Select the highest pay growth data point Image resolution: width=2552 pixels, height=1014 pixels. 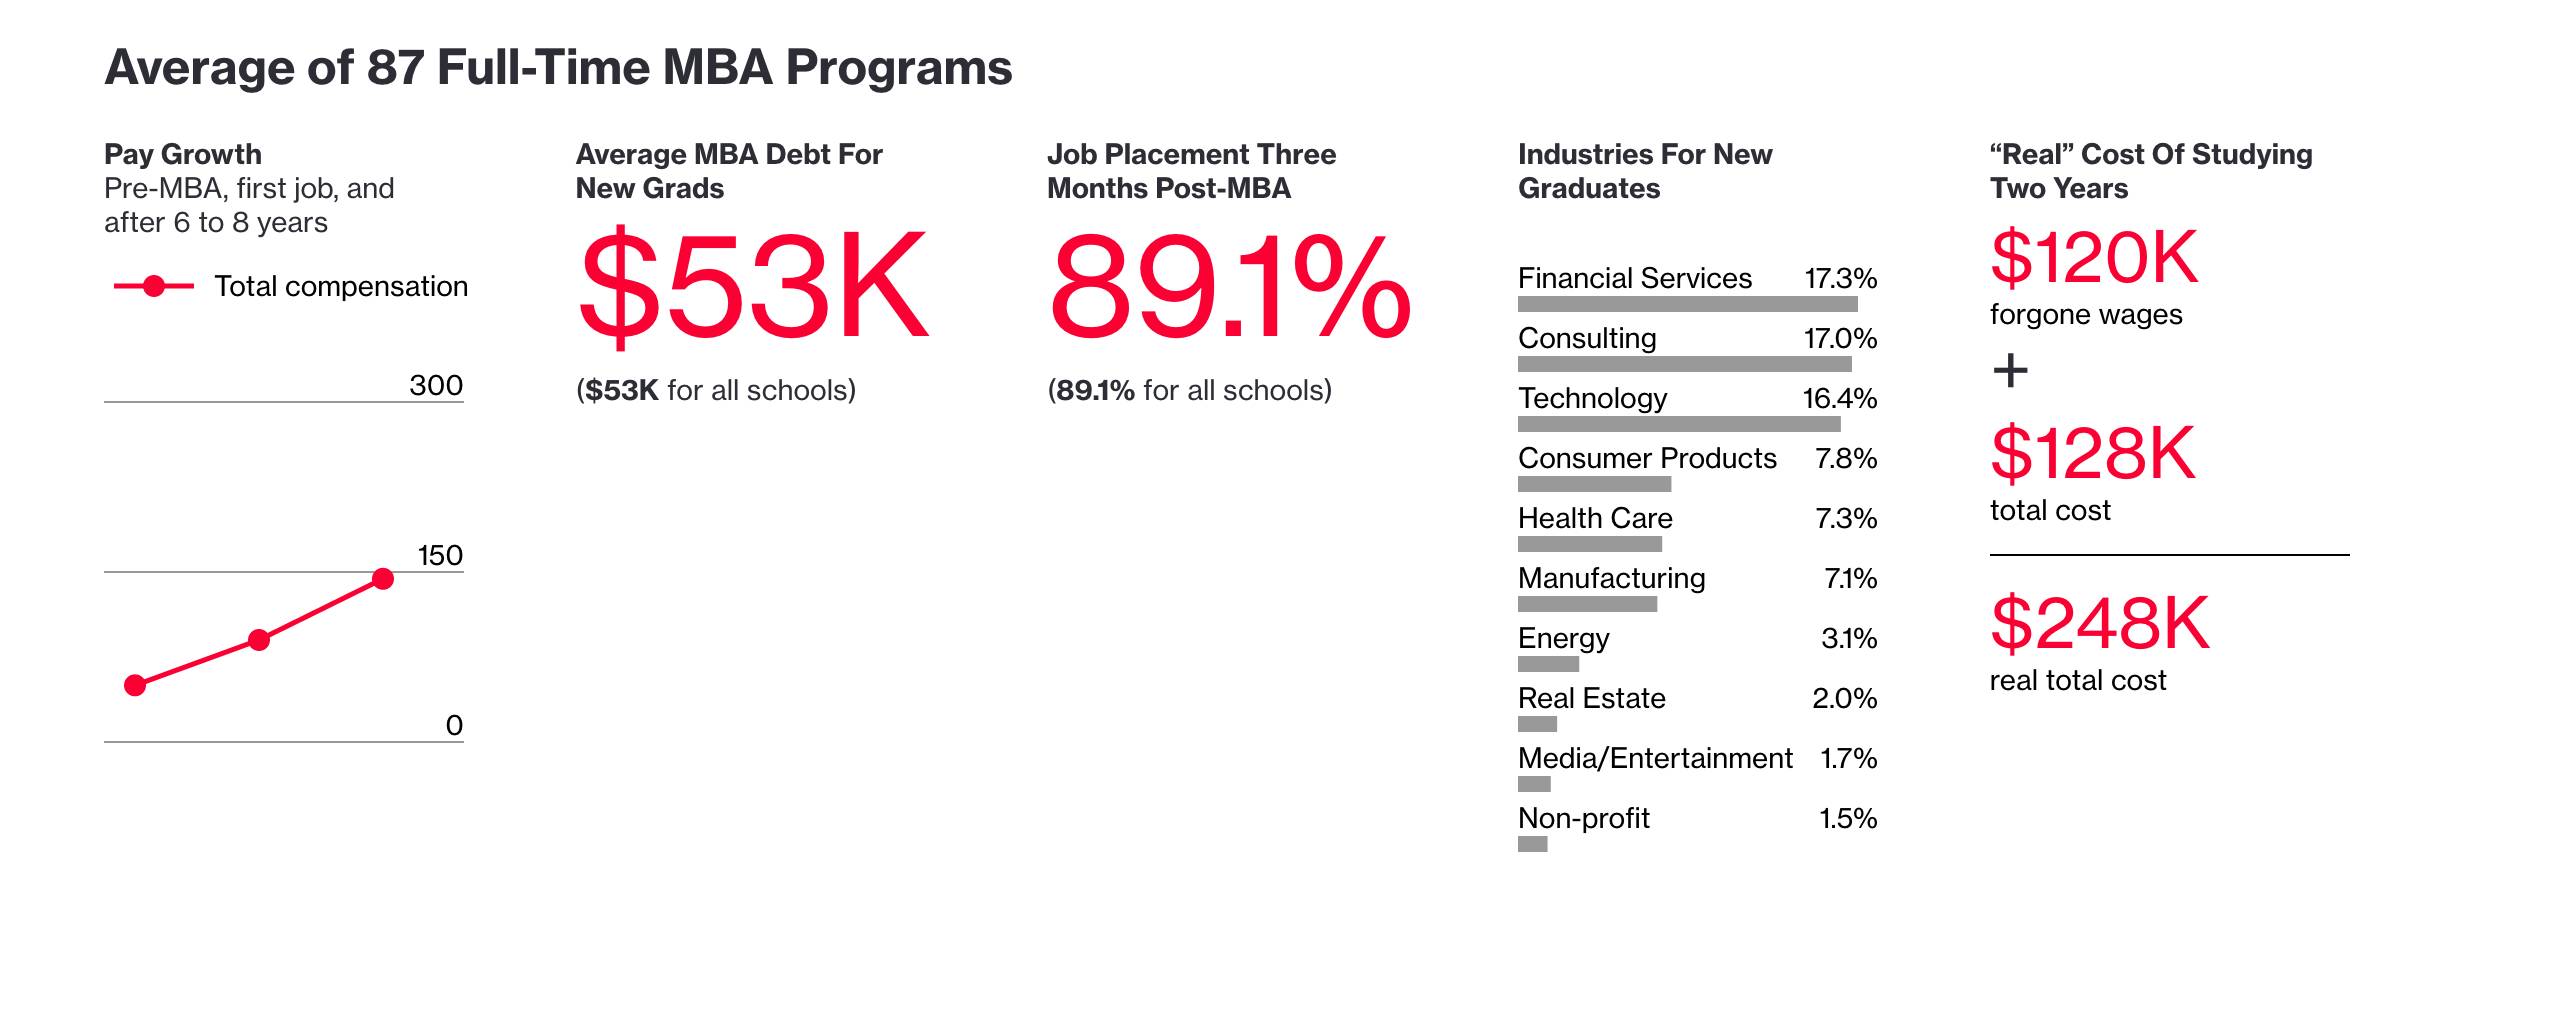click(x=383, y=579)
